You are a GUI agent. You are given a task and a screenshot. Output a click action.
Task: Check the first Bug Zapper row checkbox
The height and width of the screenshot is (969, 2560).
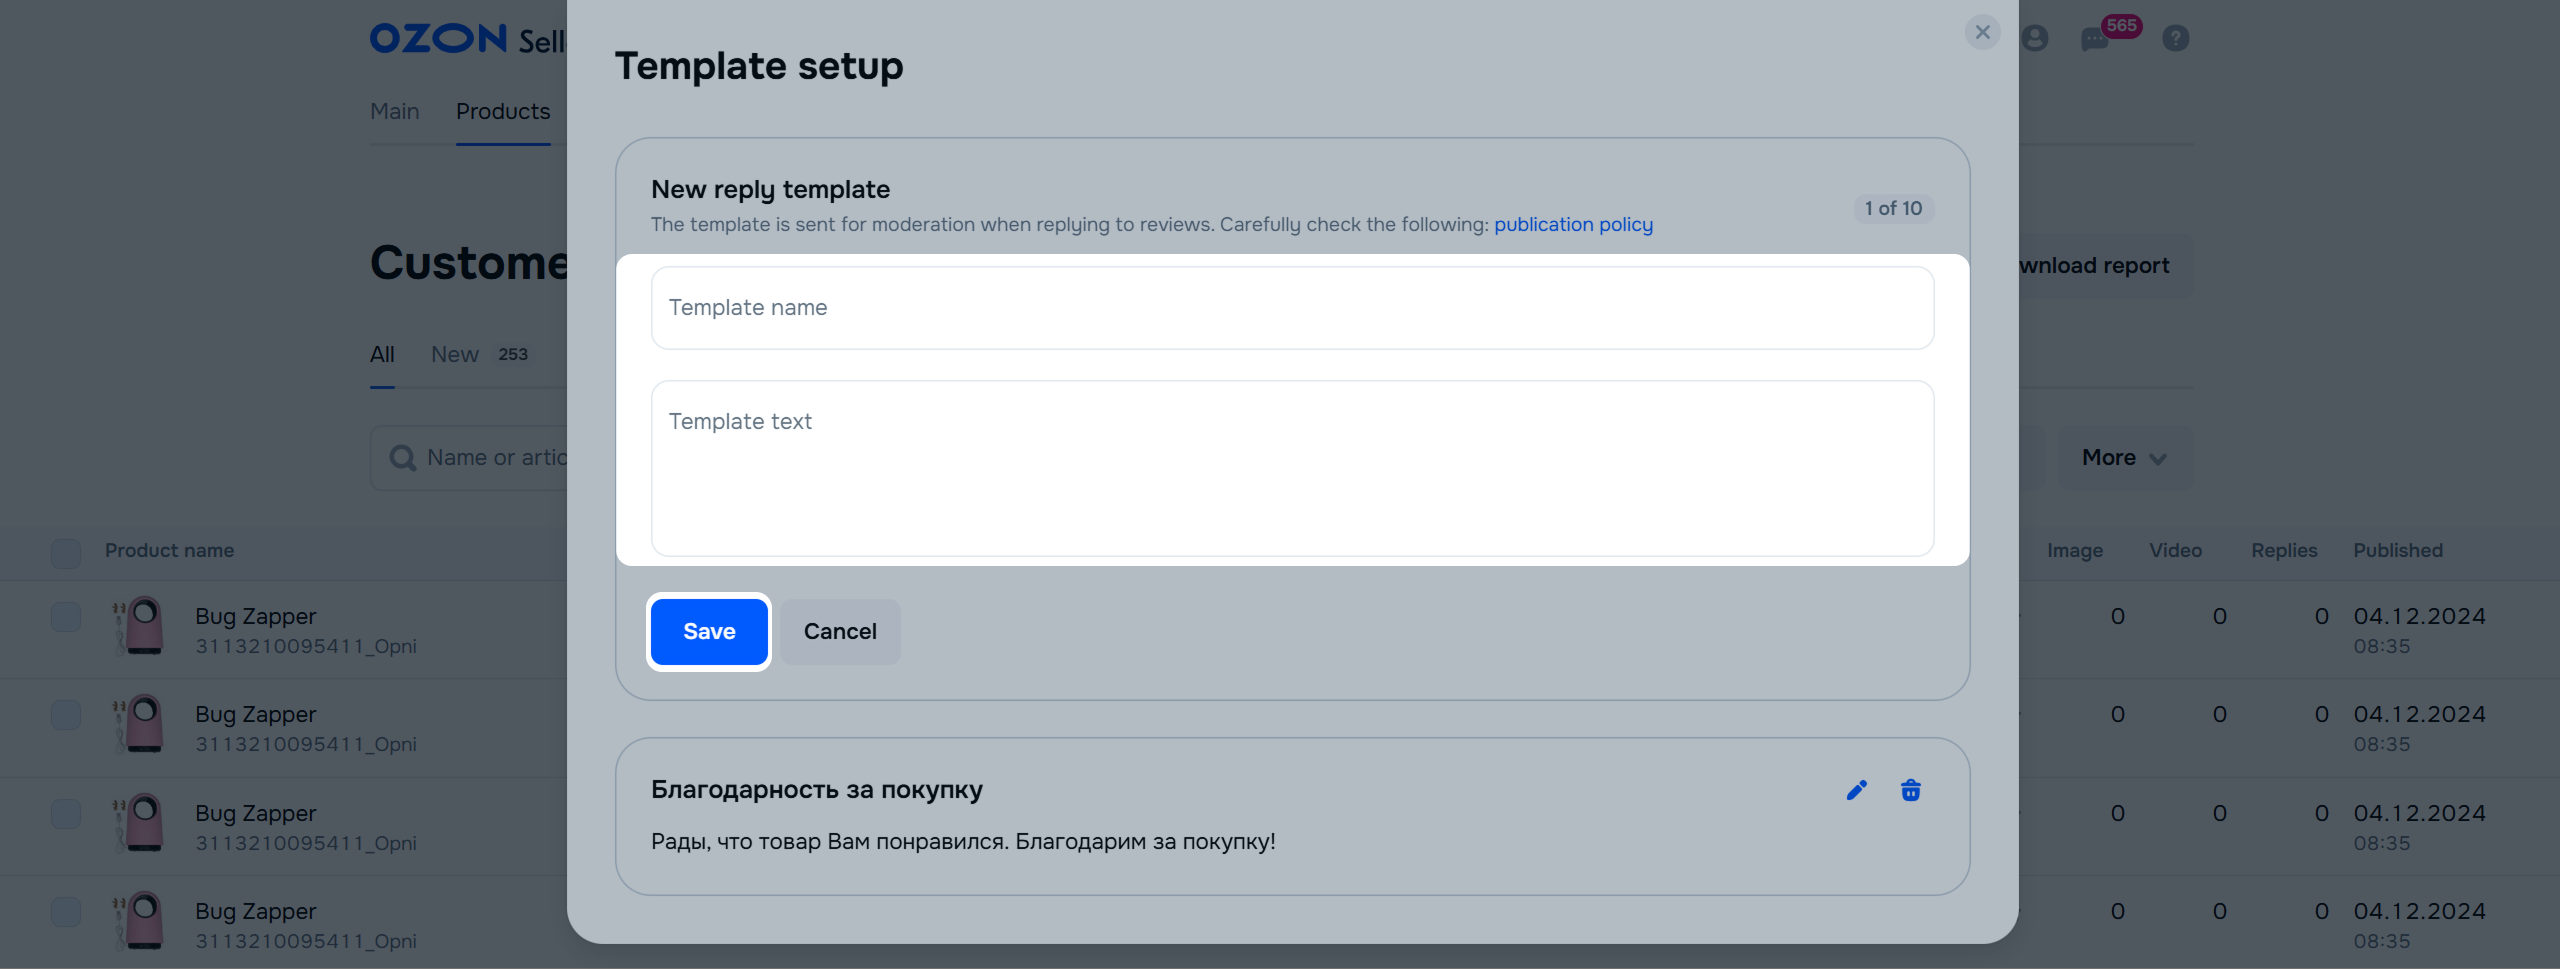click(x=66, y=617)
